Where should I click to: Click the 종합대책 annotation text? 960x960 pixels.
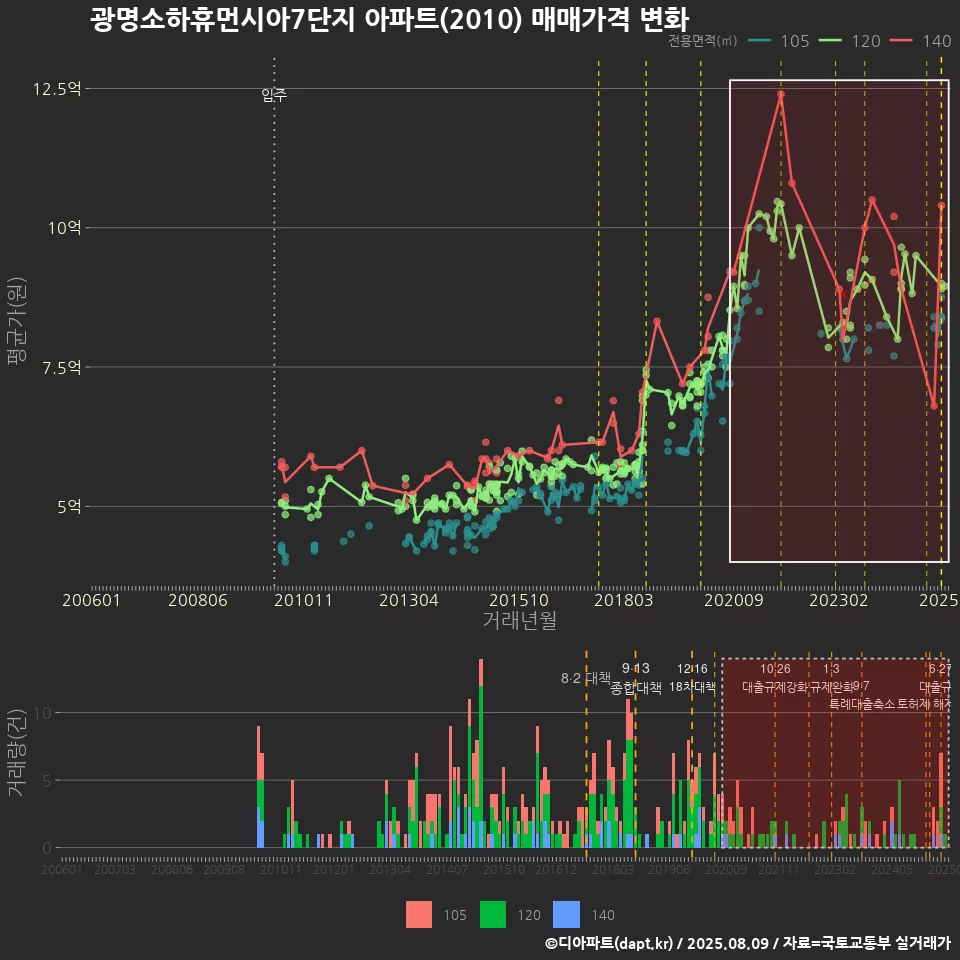[x=636, y=688]
